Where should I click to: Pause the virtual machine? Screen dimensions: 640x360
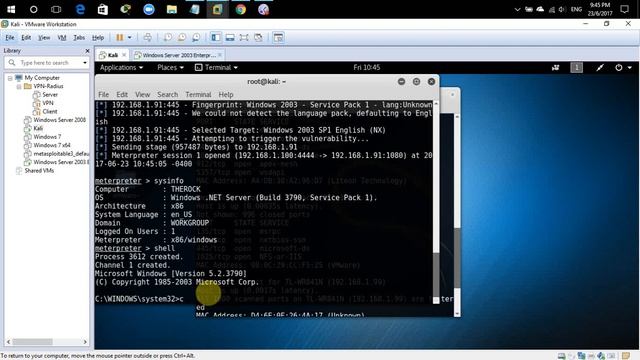[x=120, y=38]
